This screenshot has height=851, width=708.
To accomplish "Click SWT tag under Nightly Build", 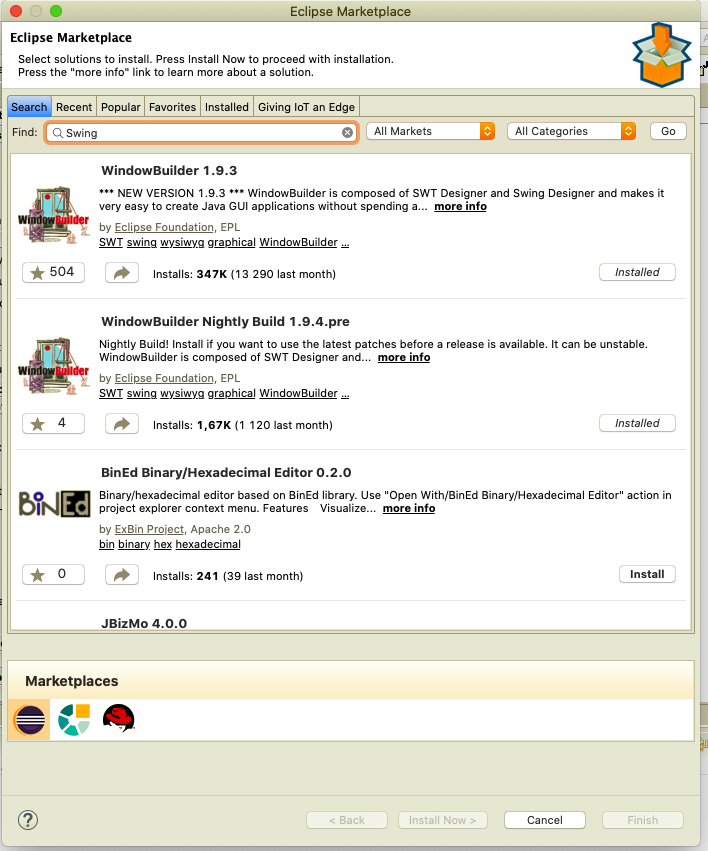I will pyautogui.click(x=111, y=393).
